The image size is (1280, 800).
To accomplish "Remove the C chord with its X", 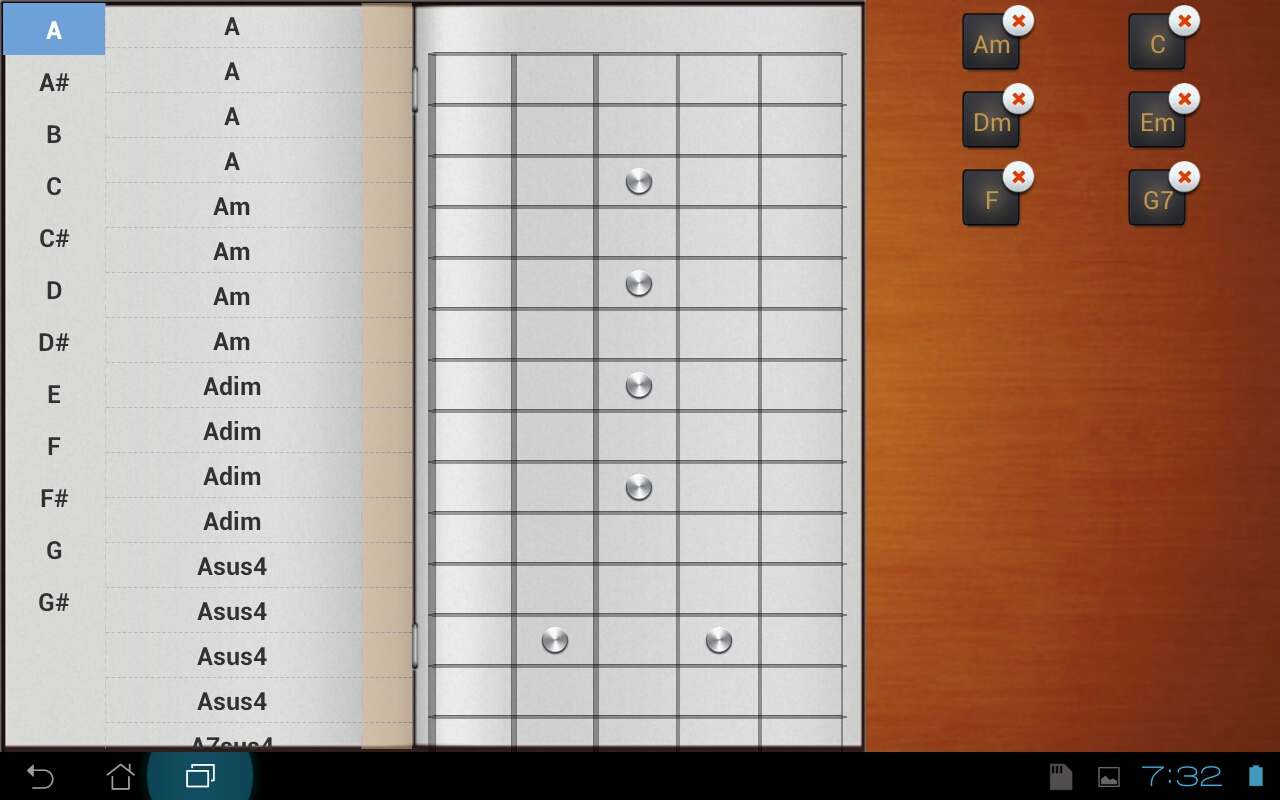I will (1184, 20).
